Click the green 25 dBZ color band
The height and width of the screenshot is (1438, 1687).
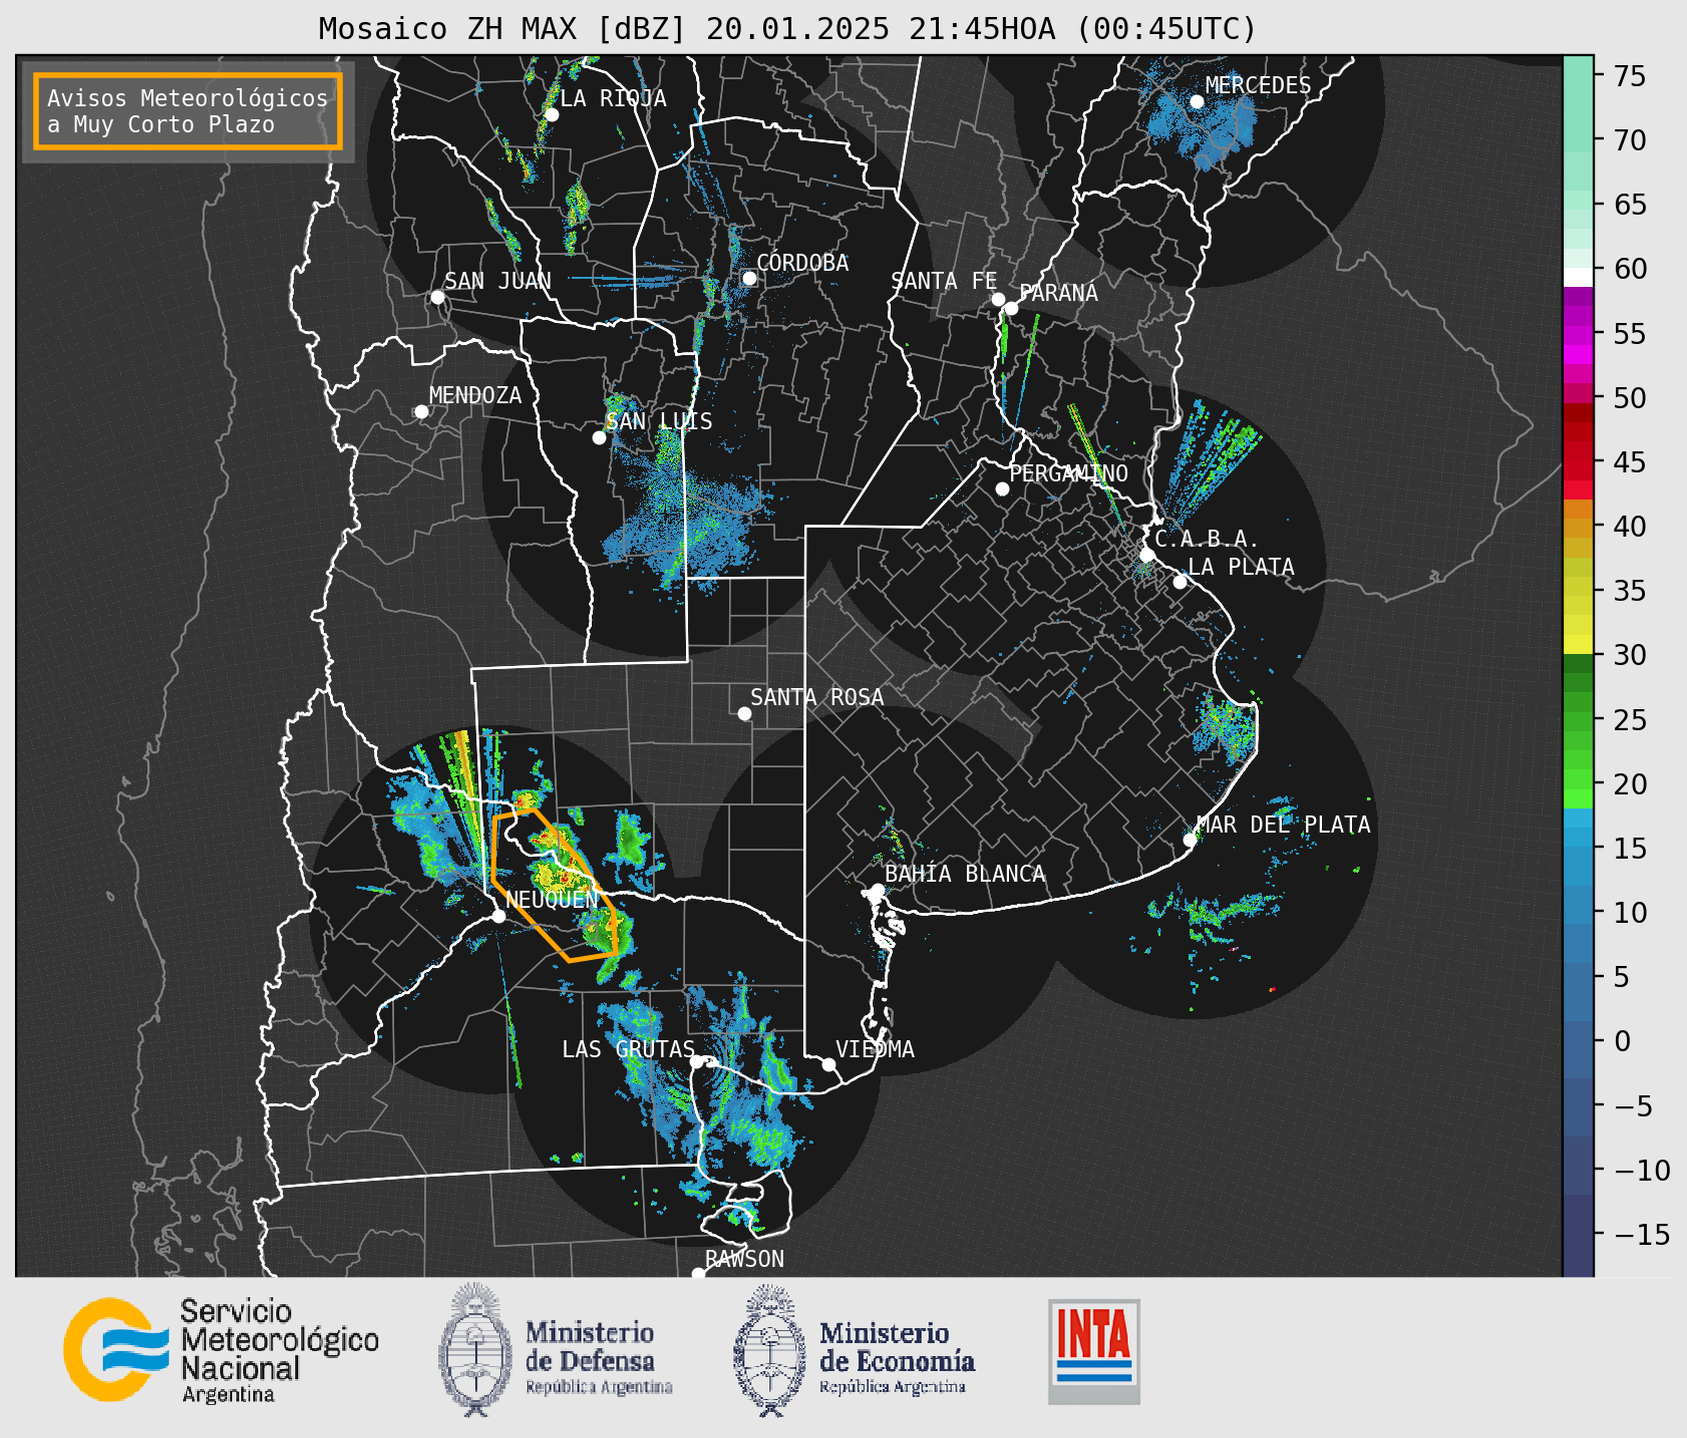click(x=1578, y=719)
